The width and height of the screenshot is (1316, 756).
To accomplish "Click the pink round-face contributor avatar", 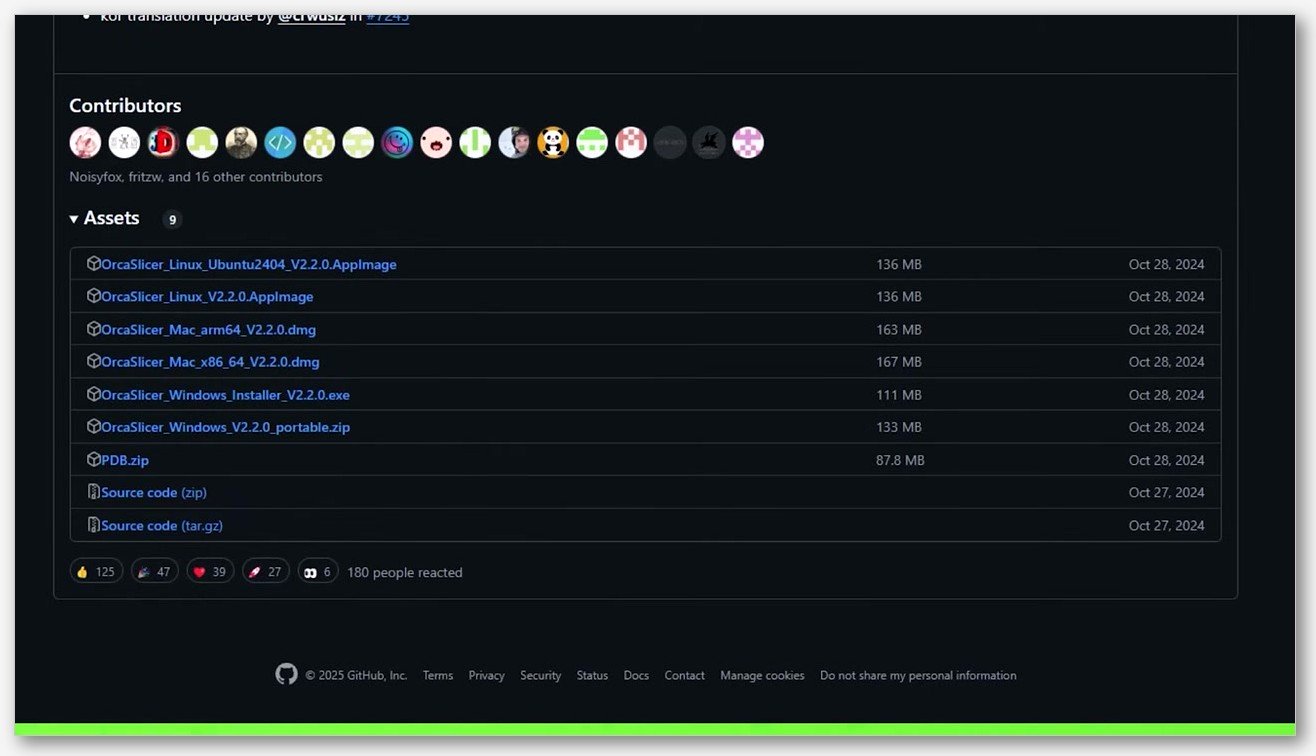I will point(436,143).
